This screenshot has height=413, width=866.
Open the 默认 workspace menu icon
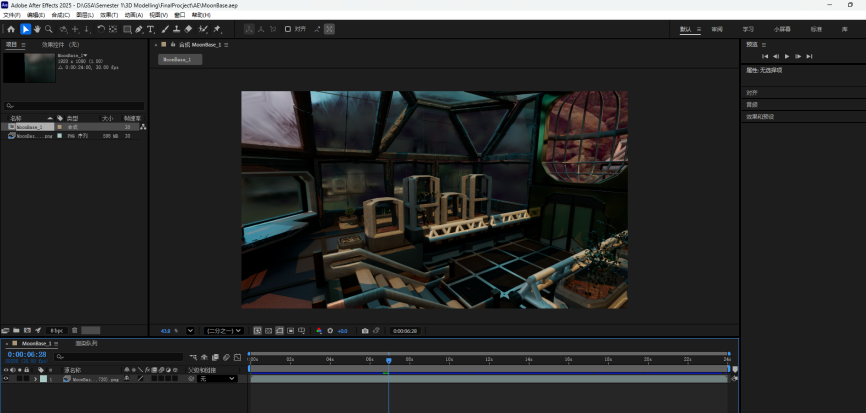pyautogui.click(x=699, y=29)
